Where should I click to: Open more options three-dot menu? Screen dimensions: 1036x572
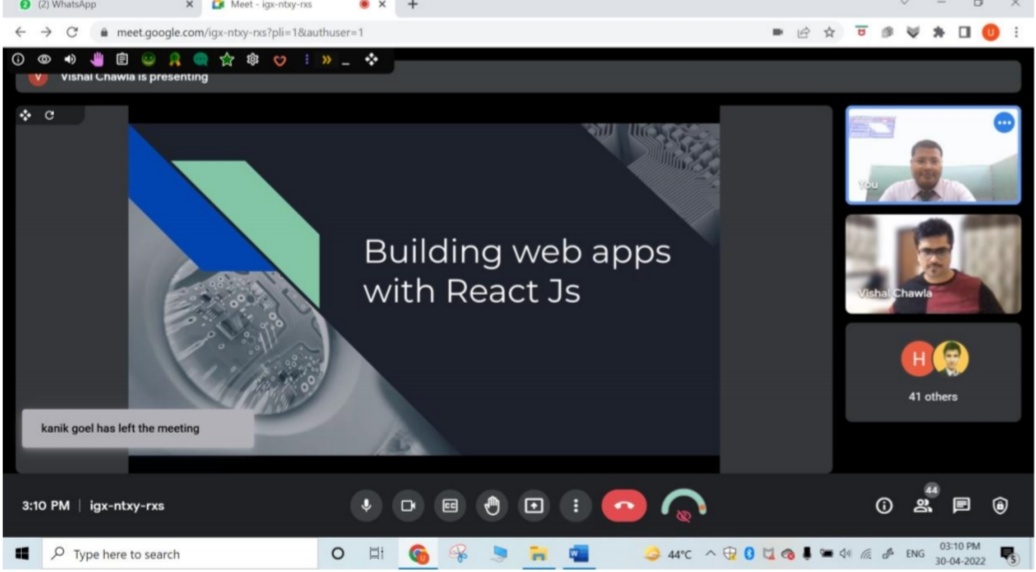576,506
